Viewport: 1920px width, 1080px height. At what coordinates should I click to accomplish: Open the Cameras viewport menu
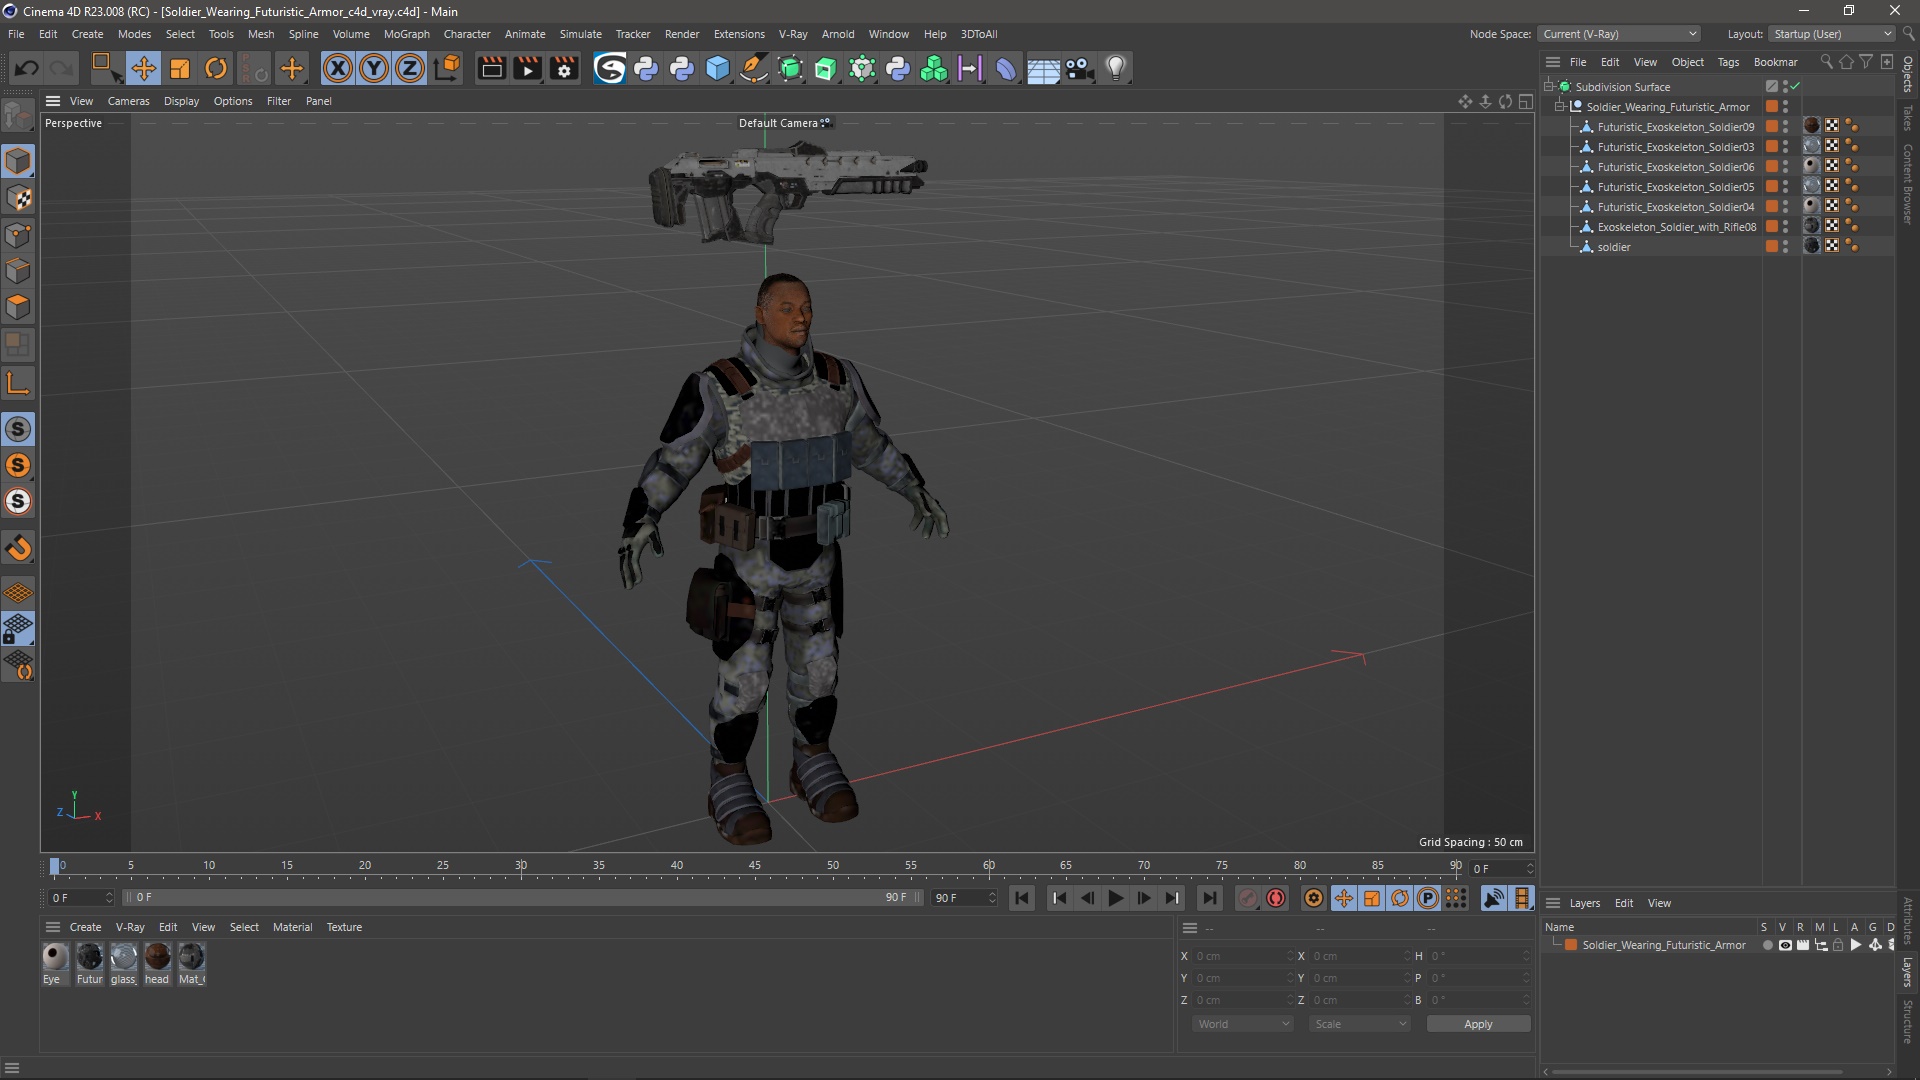(x=128, y=101)
